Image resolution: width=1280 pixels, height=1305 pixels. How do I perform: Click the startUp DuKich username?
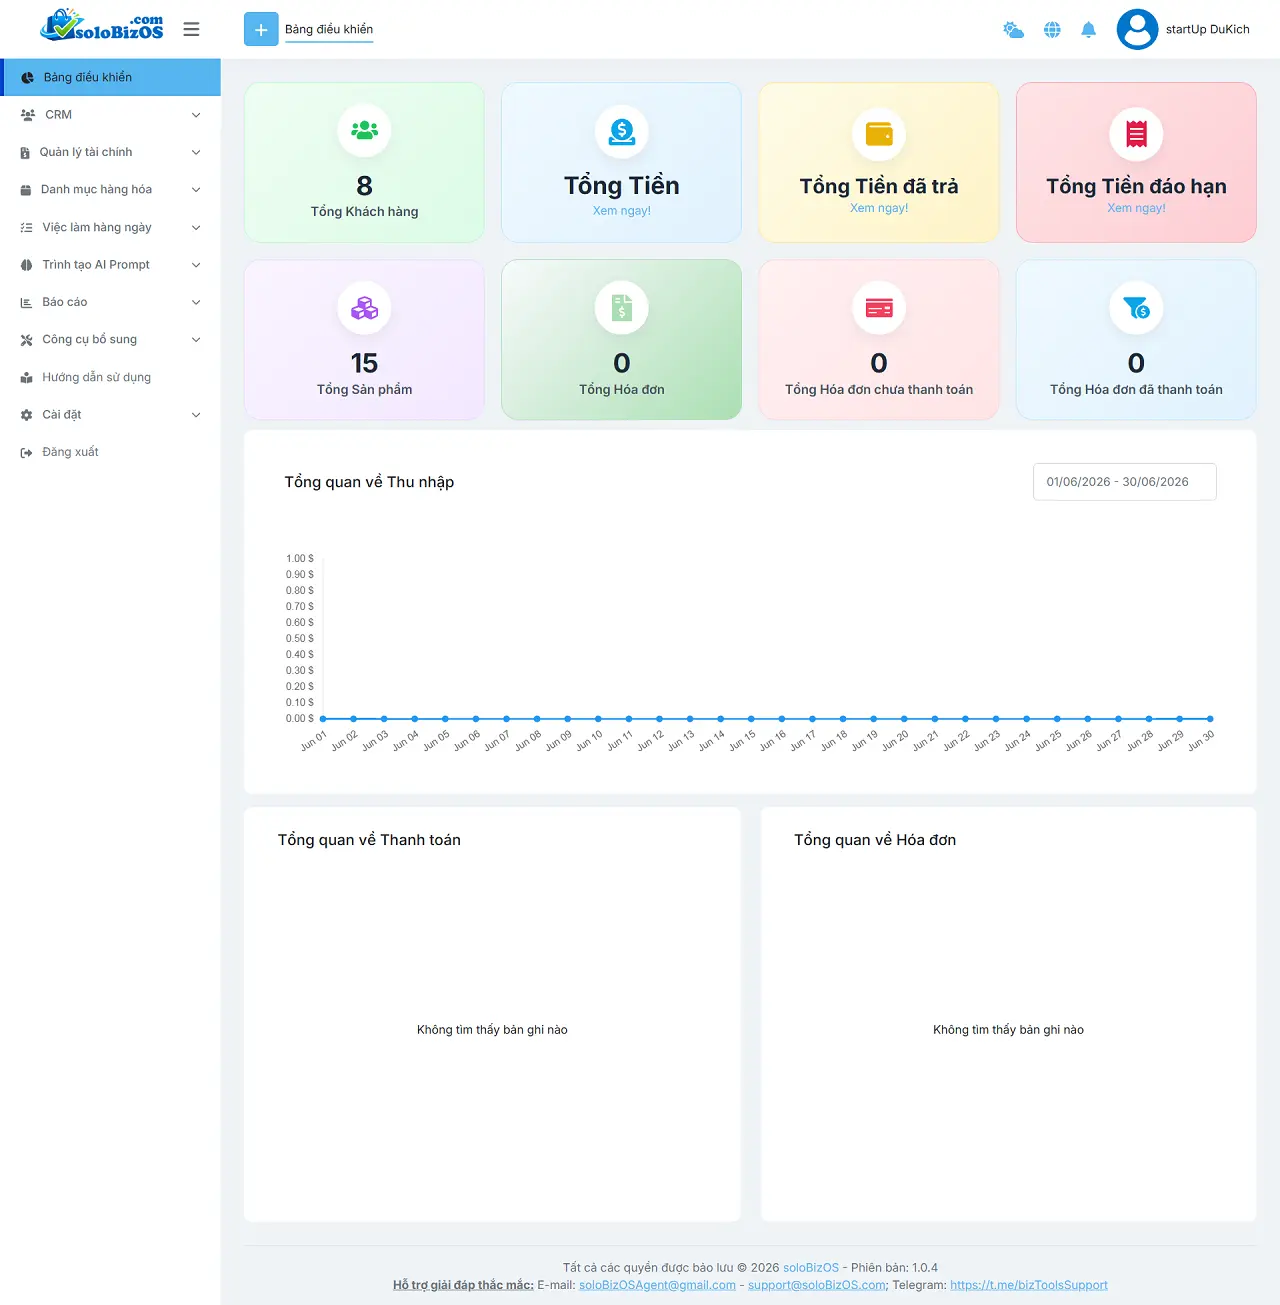click(1208, 30)
